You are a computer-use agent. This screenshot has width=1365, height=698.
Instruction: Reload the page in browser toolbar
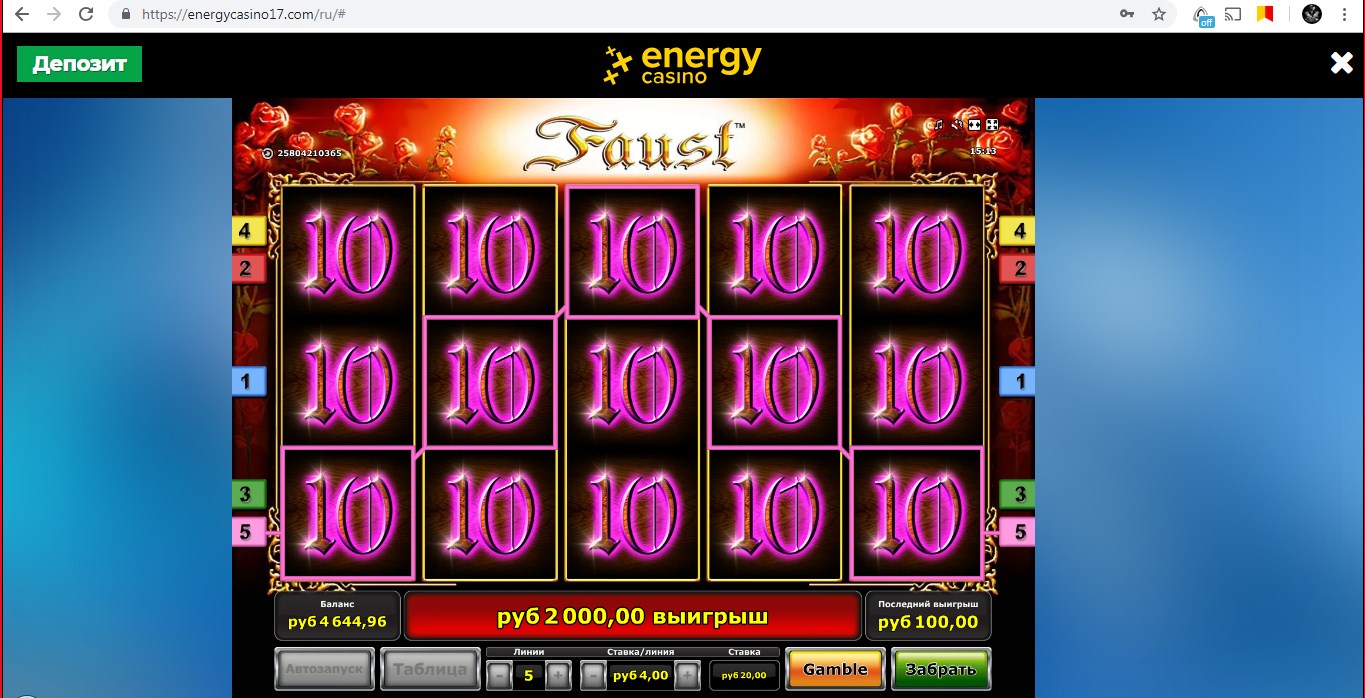click(x=86, y=15)
